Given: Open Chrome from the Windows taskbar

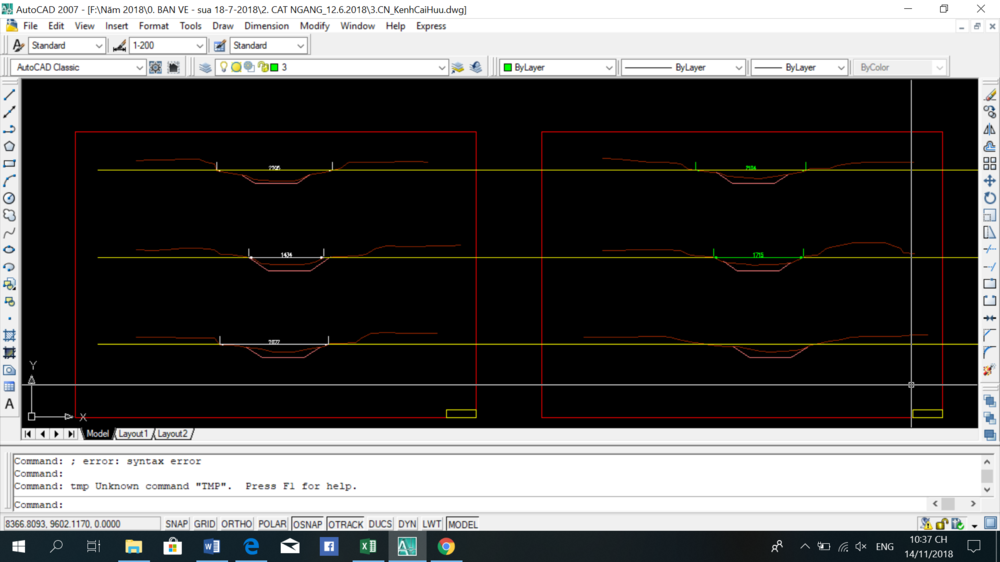Looking at the screenshot, I should (446, 547).
